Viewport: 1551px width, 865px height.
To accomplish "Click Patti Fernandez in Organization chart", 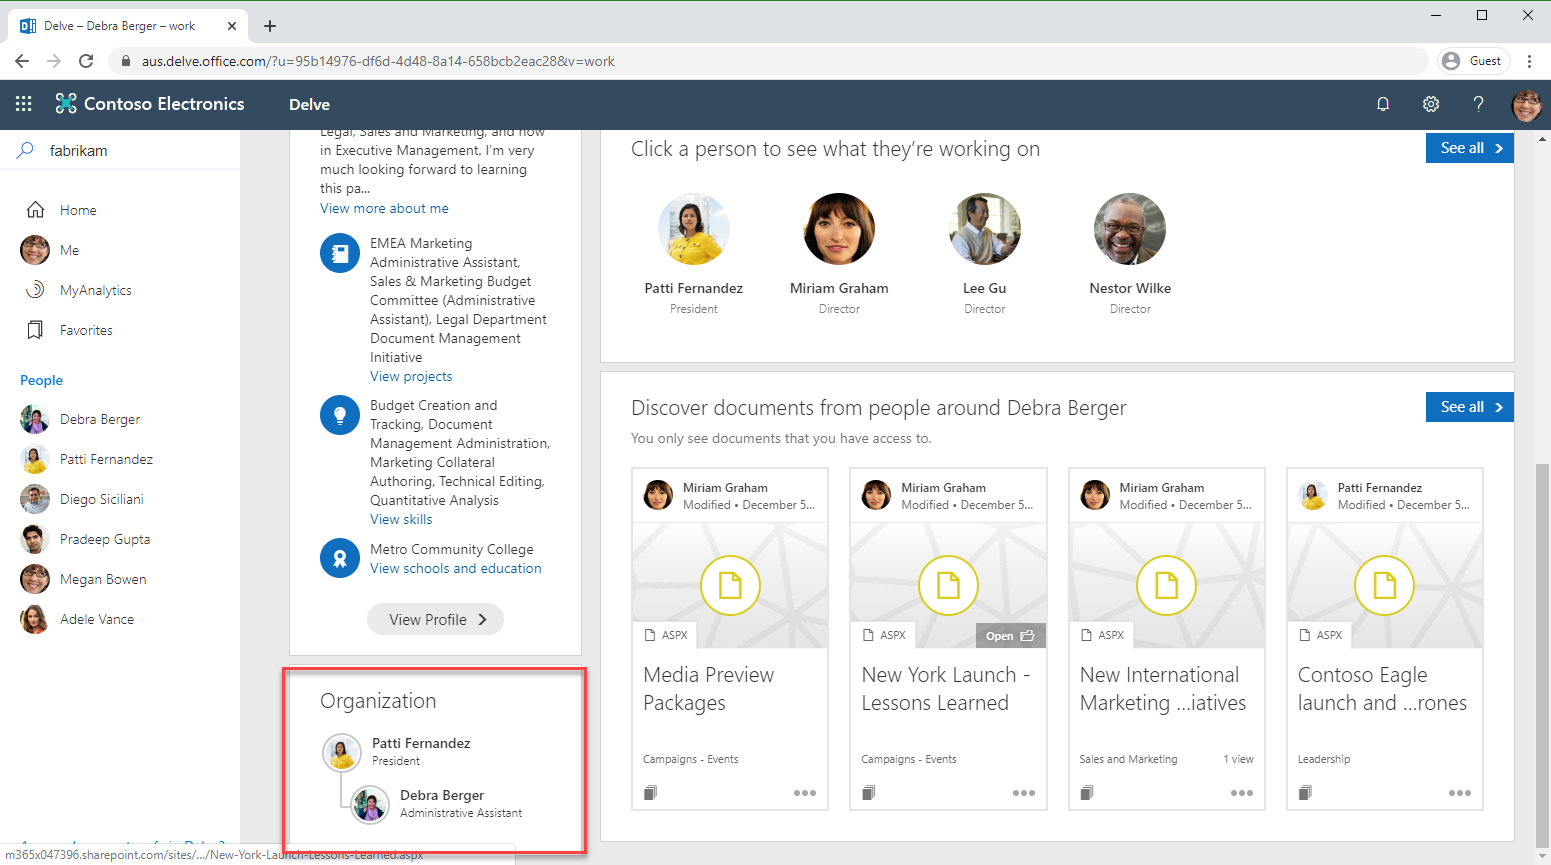I will coord(397,751).
